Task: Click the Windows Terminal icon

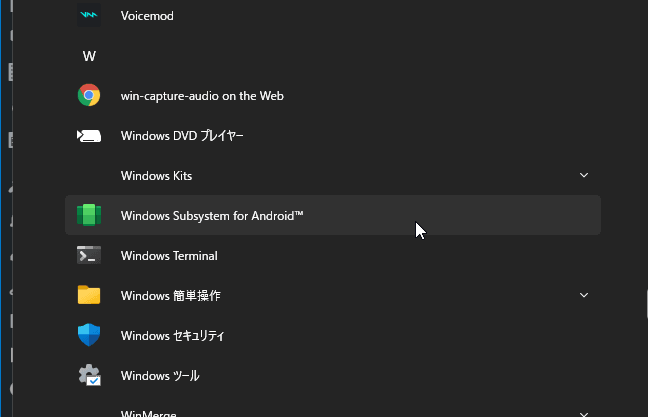Action: tap(89, 256)
